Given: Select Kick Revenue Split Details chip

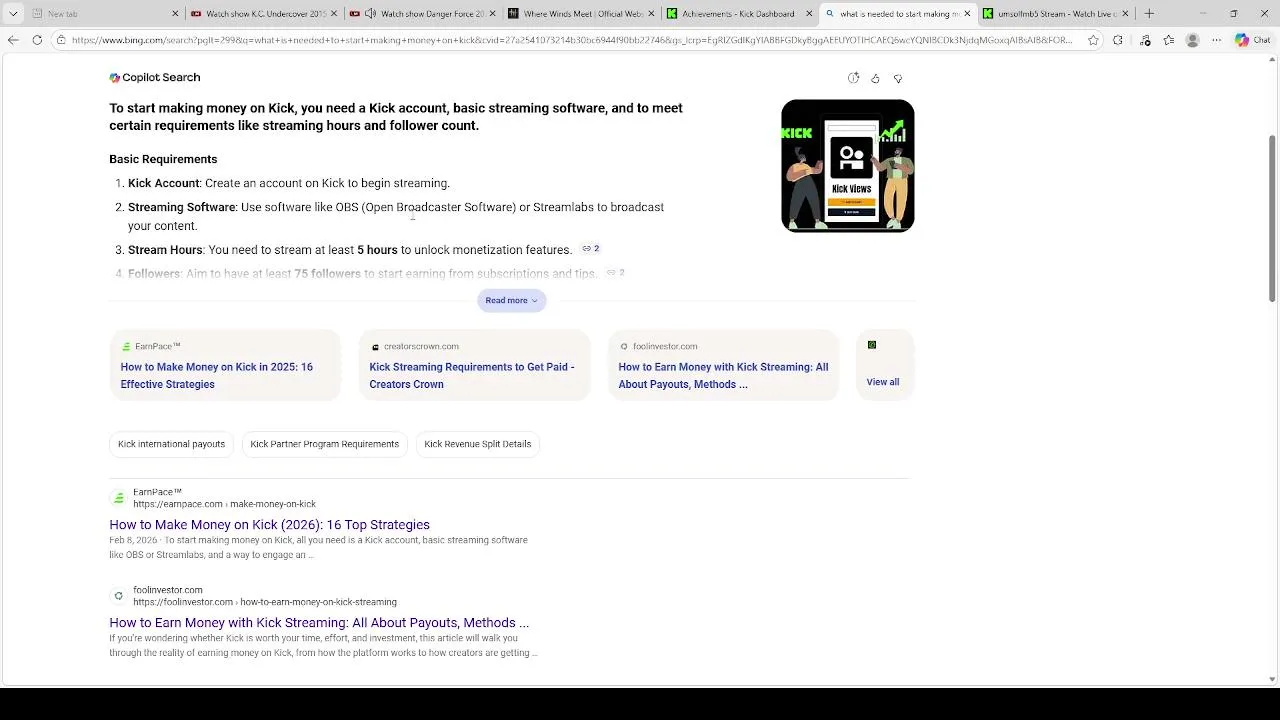Looking at the screenshot, I should point(477,444).
